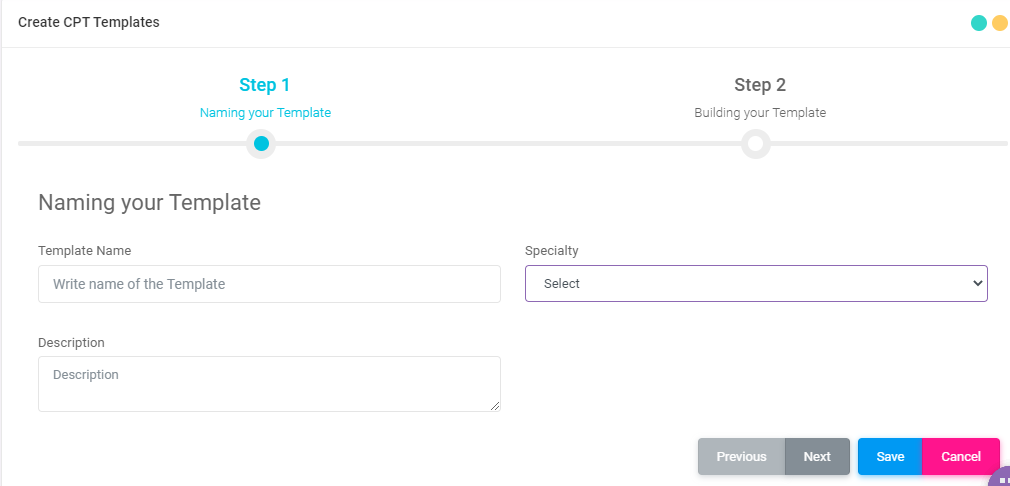Switch to the Step 1 heading
This screenshot has width=1010, height=486.
(265, 85)
